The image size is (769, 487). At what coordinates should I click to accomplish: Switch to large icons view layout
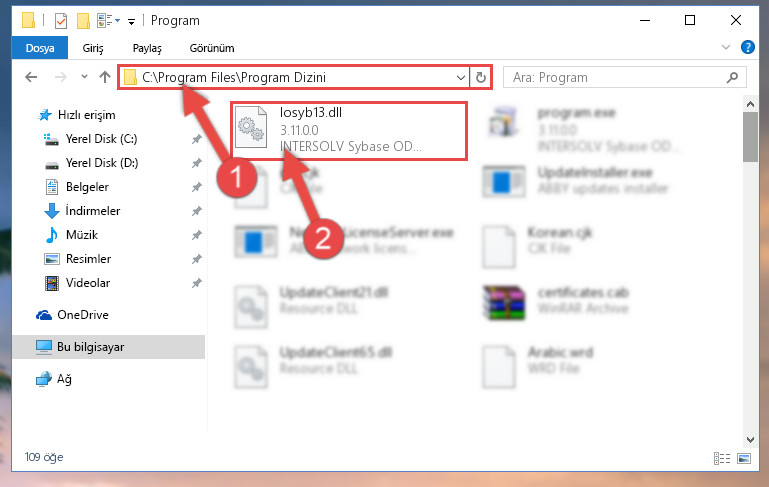(x=744, y=458)
